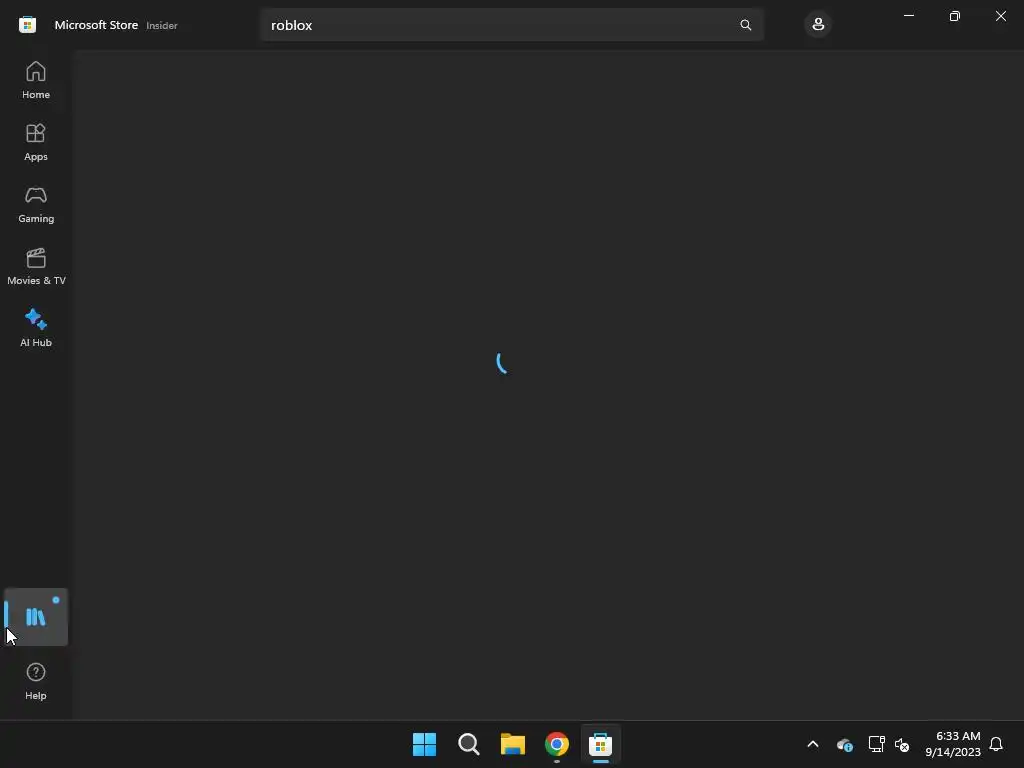Viewport: 1024px width, 768px height.
Task: Close the Microsoft Store window
Action: click(1000, 16)
